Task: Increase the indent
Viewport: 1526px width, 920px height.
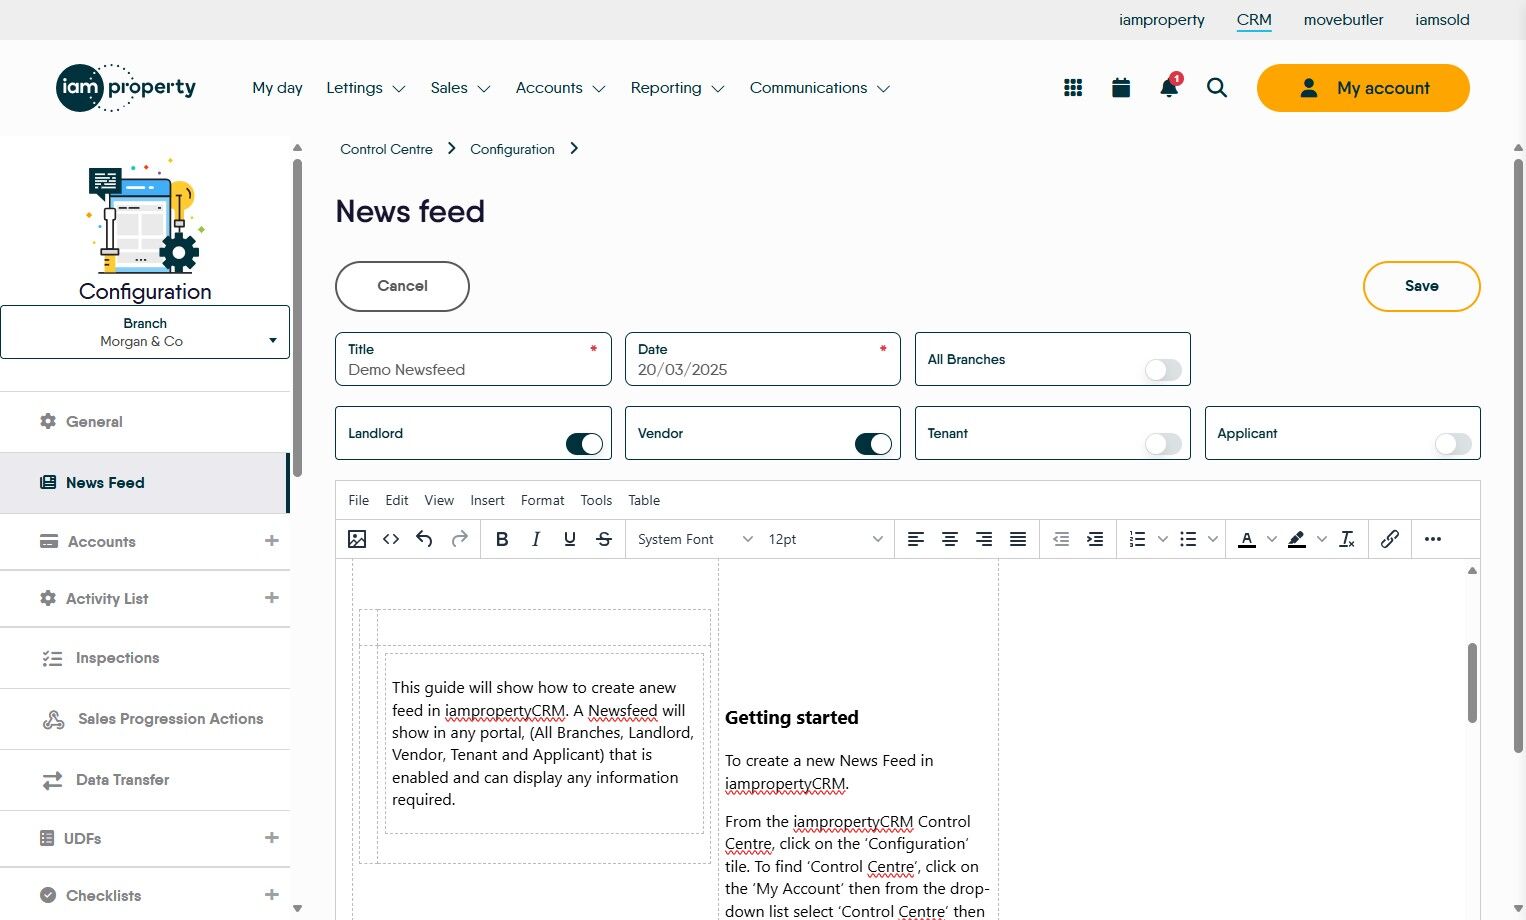Action: coord(1095,539)
